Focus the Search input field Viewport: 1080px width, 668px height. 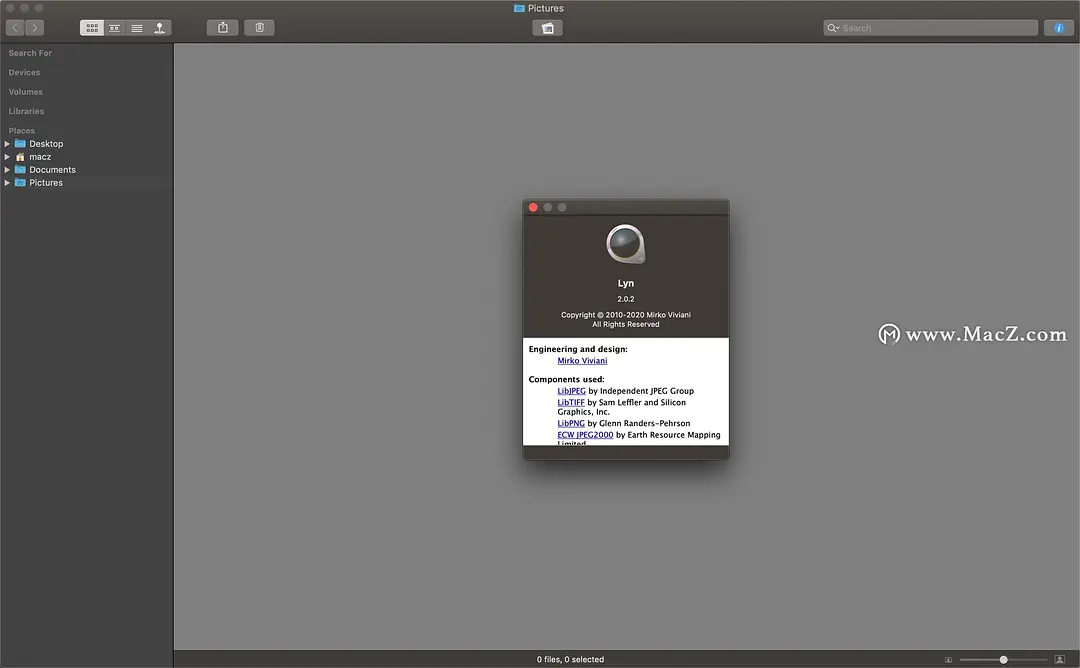(931, 28)
